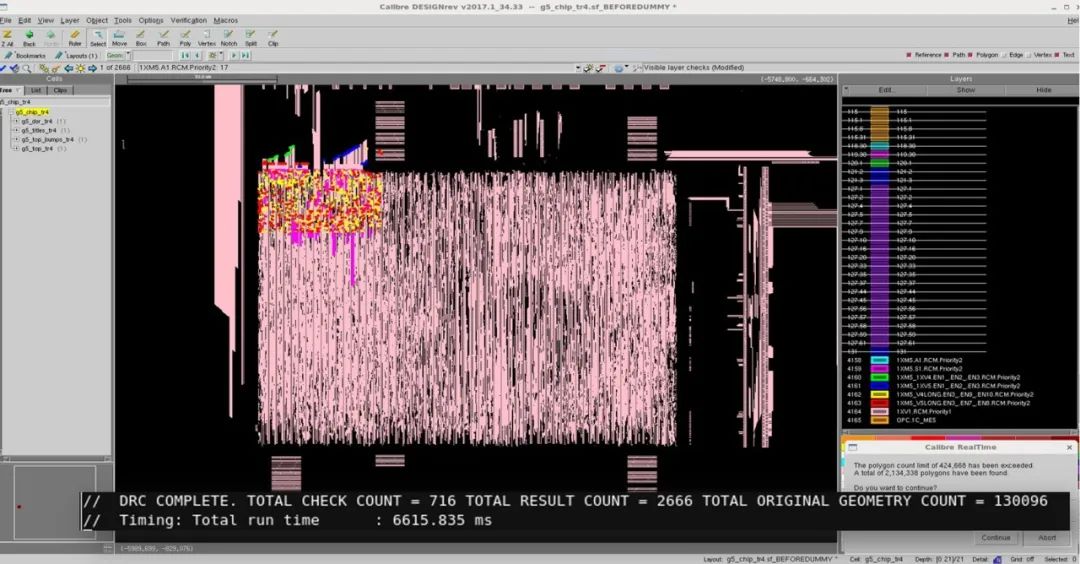Enable the Edge selection checkbox

[1004, 55]
